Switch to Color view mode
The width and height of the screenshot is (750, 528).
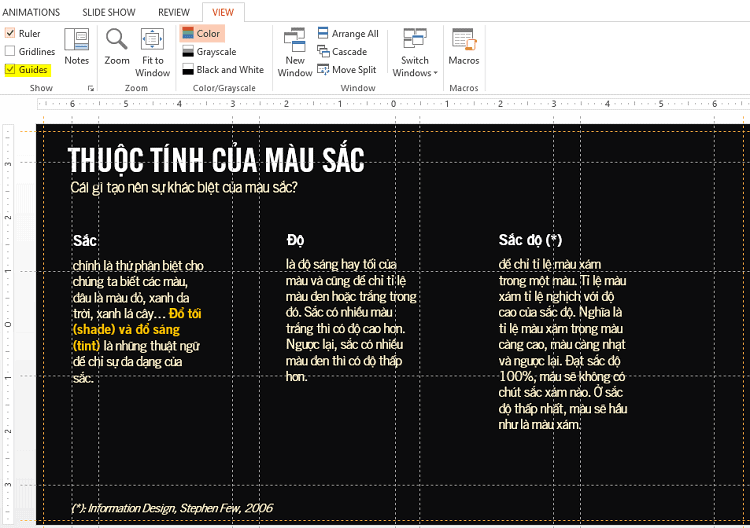click(x=201, y=33)
